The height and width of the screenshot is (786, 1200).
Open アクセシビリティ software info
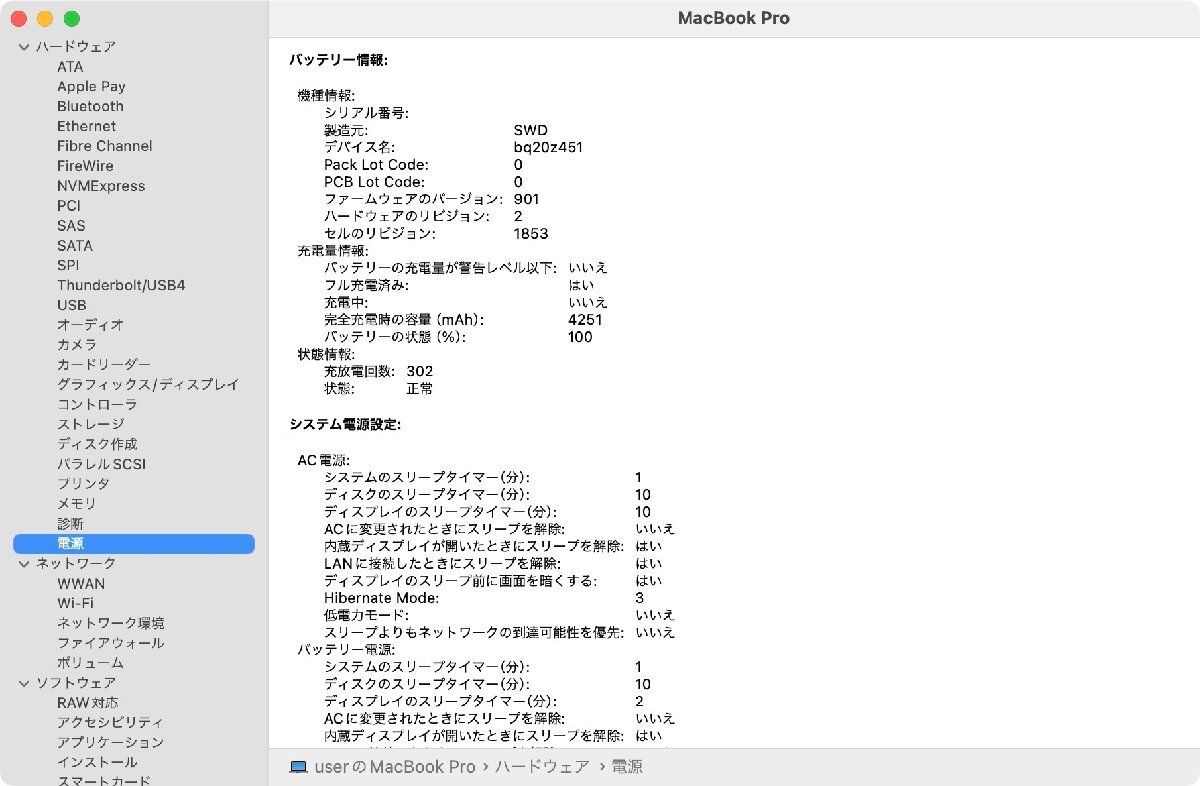pos(111,722)
